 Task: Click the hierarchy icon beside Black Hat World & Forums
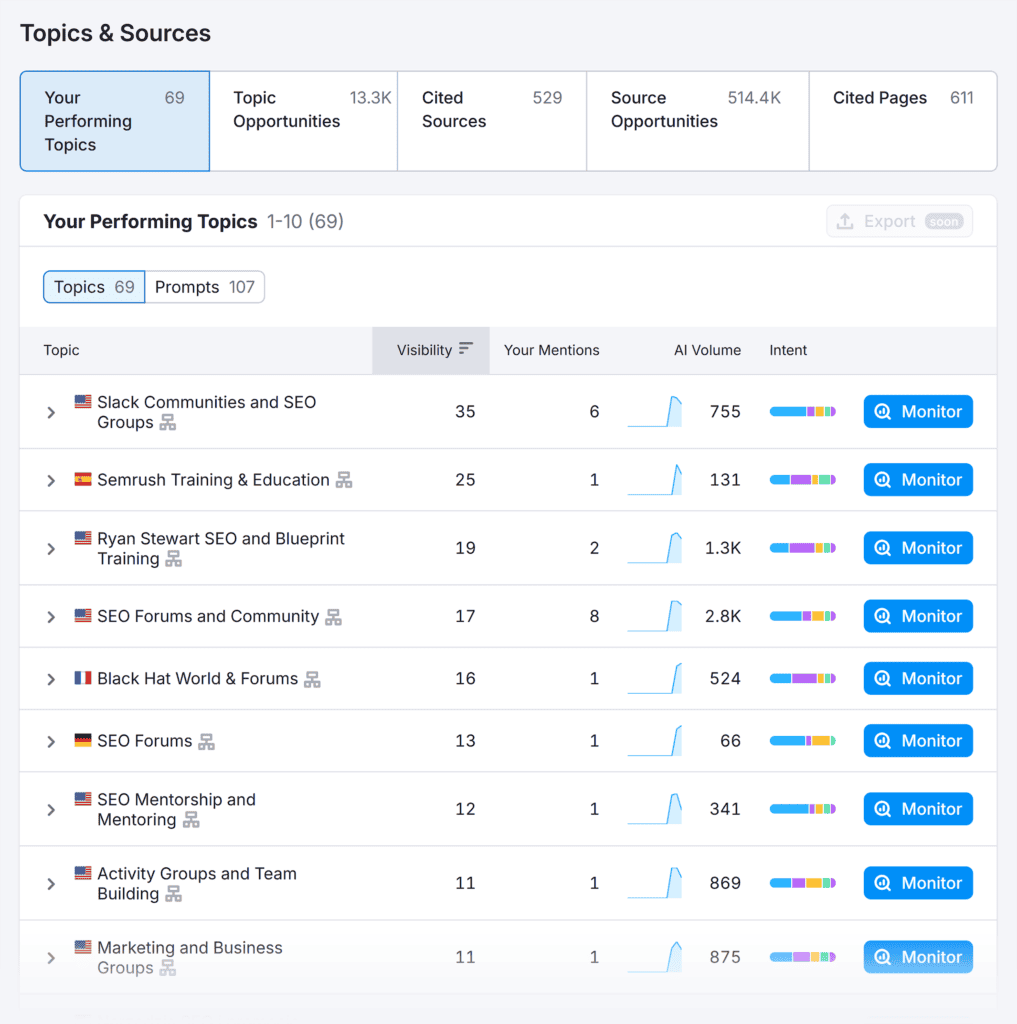point(312,679)
